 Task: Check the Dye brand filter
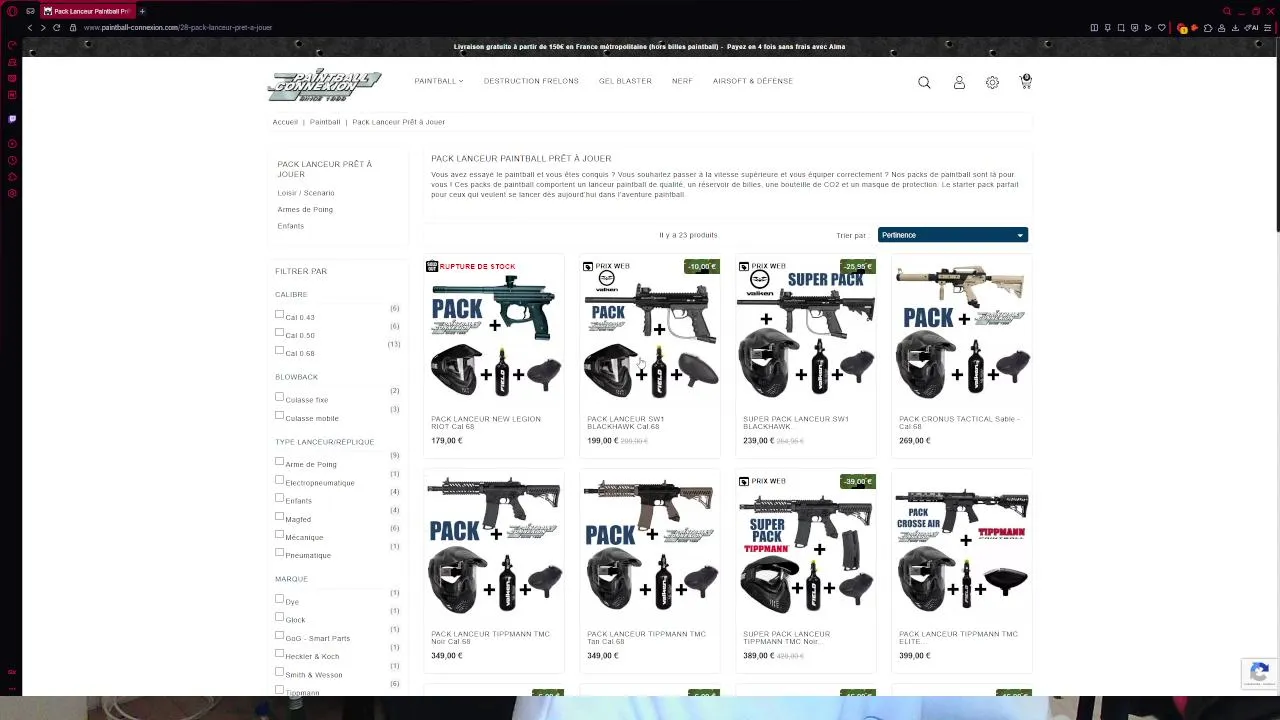click(x=279, y=599)
